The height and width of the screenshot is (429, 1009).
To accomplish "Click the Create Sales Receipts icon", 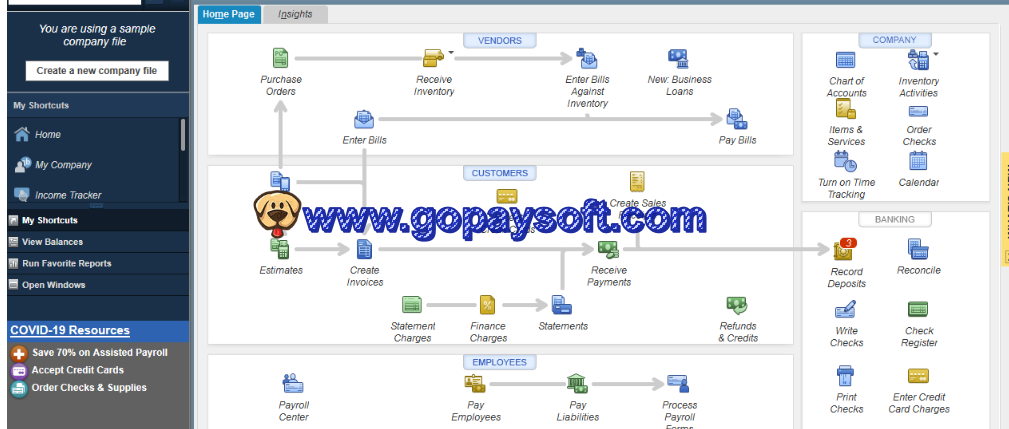I will [x=637, y=181].
